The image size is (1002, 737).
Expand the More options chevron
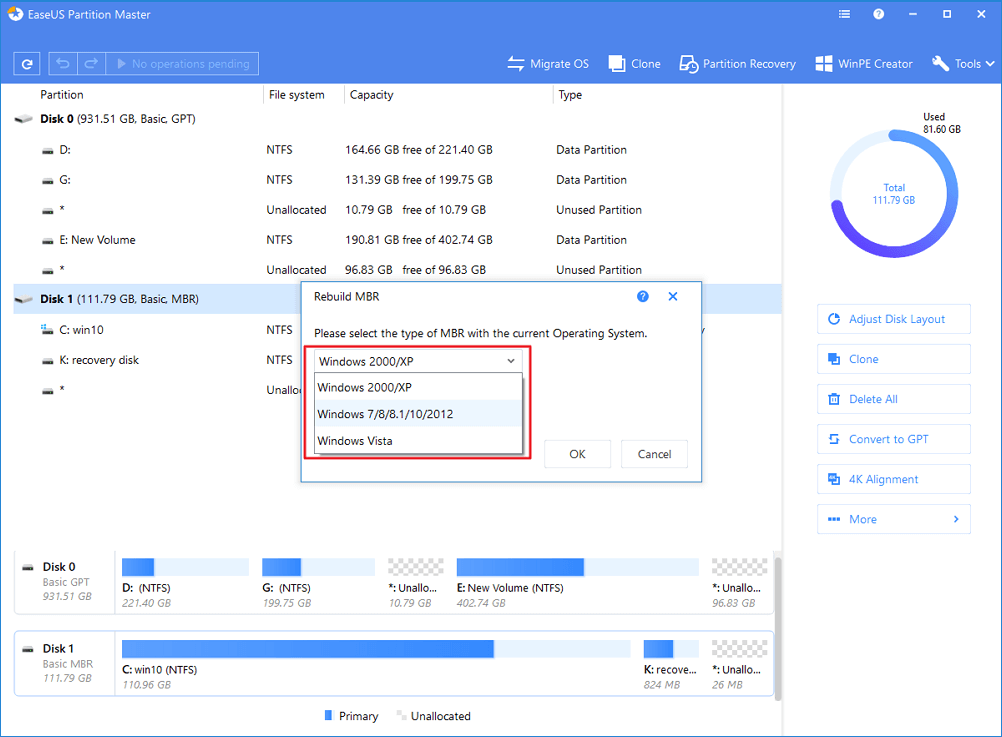coord(956,519)
